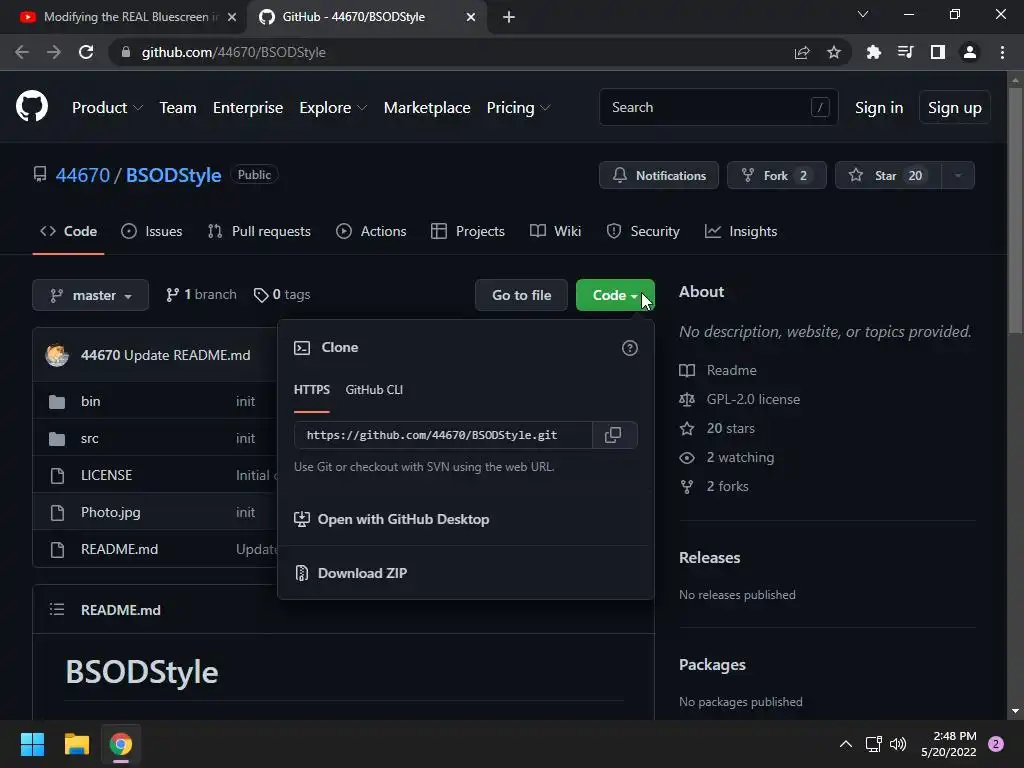View the 1 branch link
Viewport: 1024px width, 768px height.
pos(201,295)
